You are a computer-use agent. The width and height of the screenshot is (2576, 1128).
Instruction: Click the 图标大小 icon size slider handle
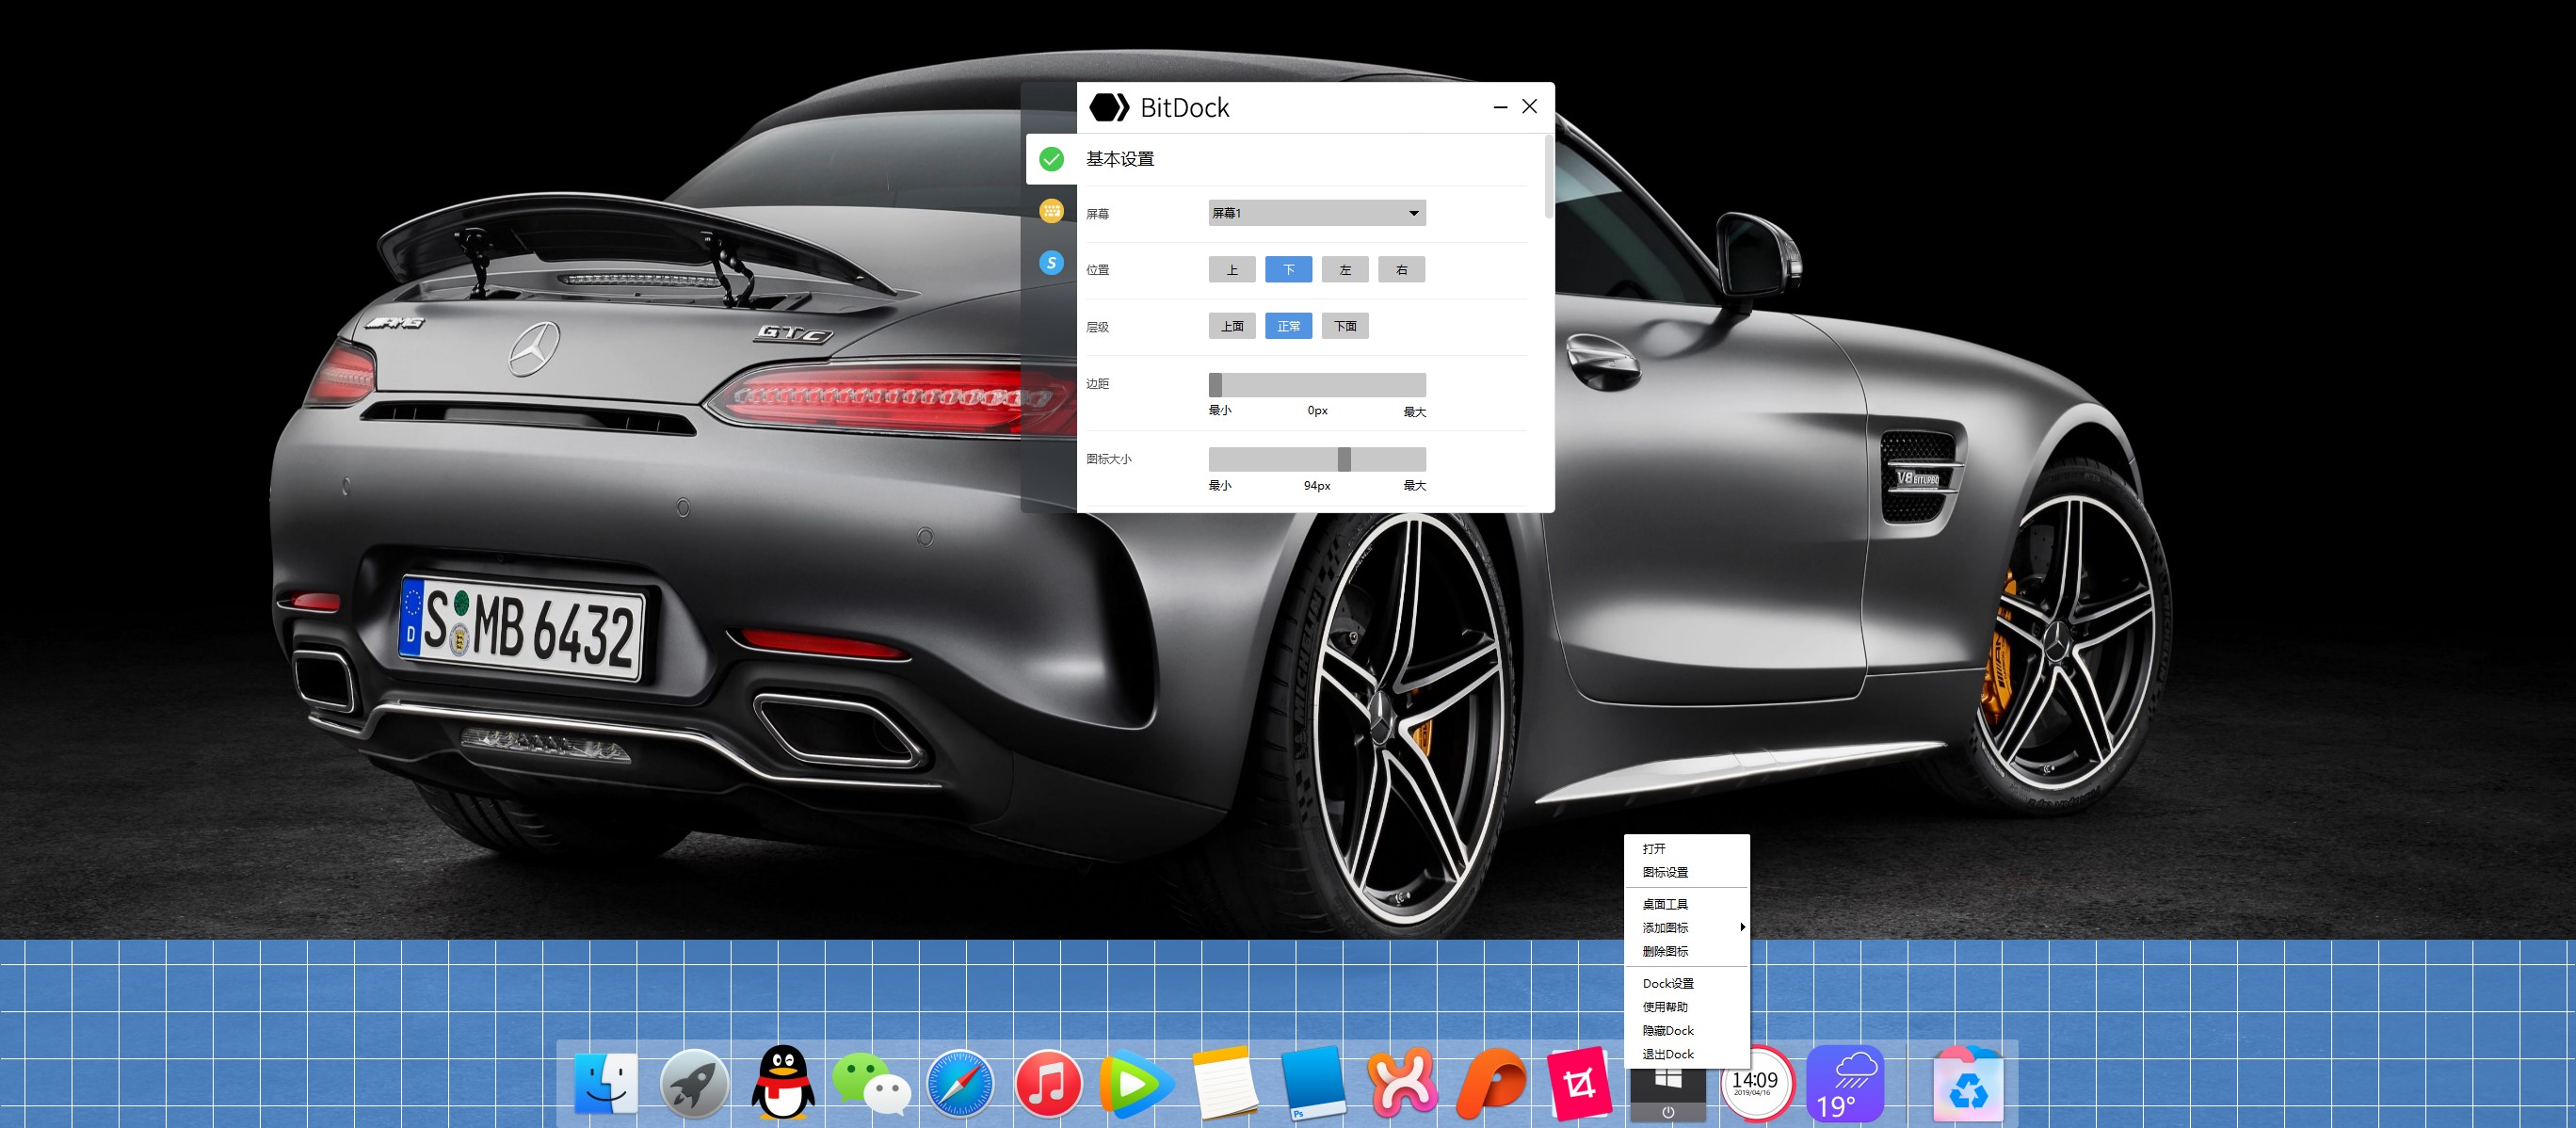point(1344,459)
